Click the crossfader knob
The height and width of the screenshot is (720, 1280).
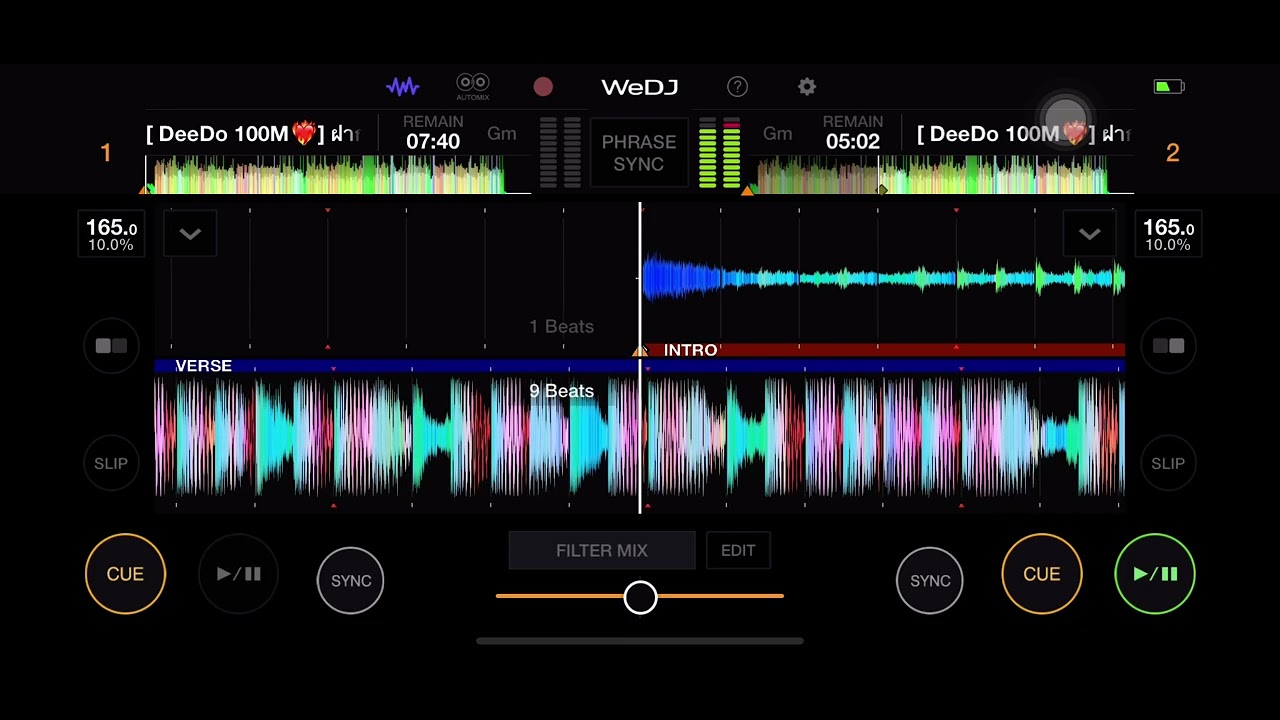pos(640,597)
